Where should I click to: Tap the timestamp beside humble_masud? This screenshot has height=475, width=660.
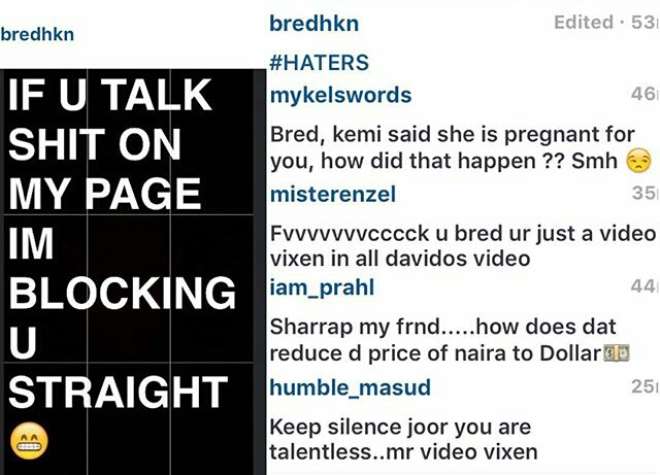point(645,386)
